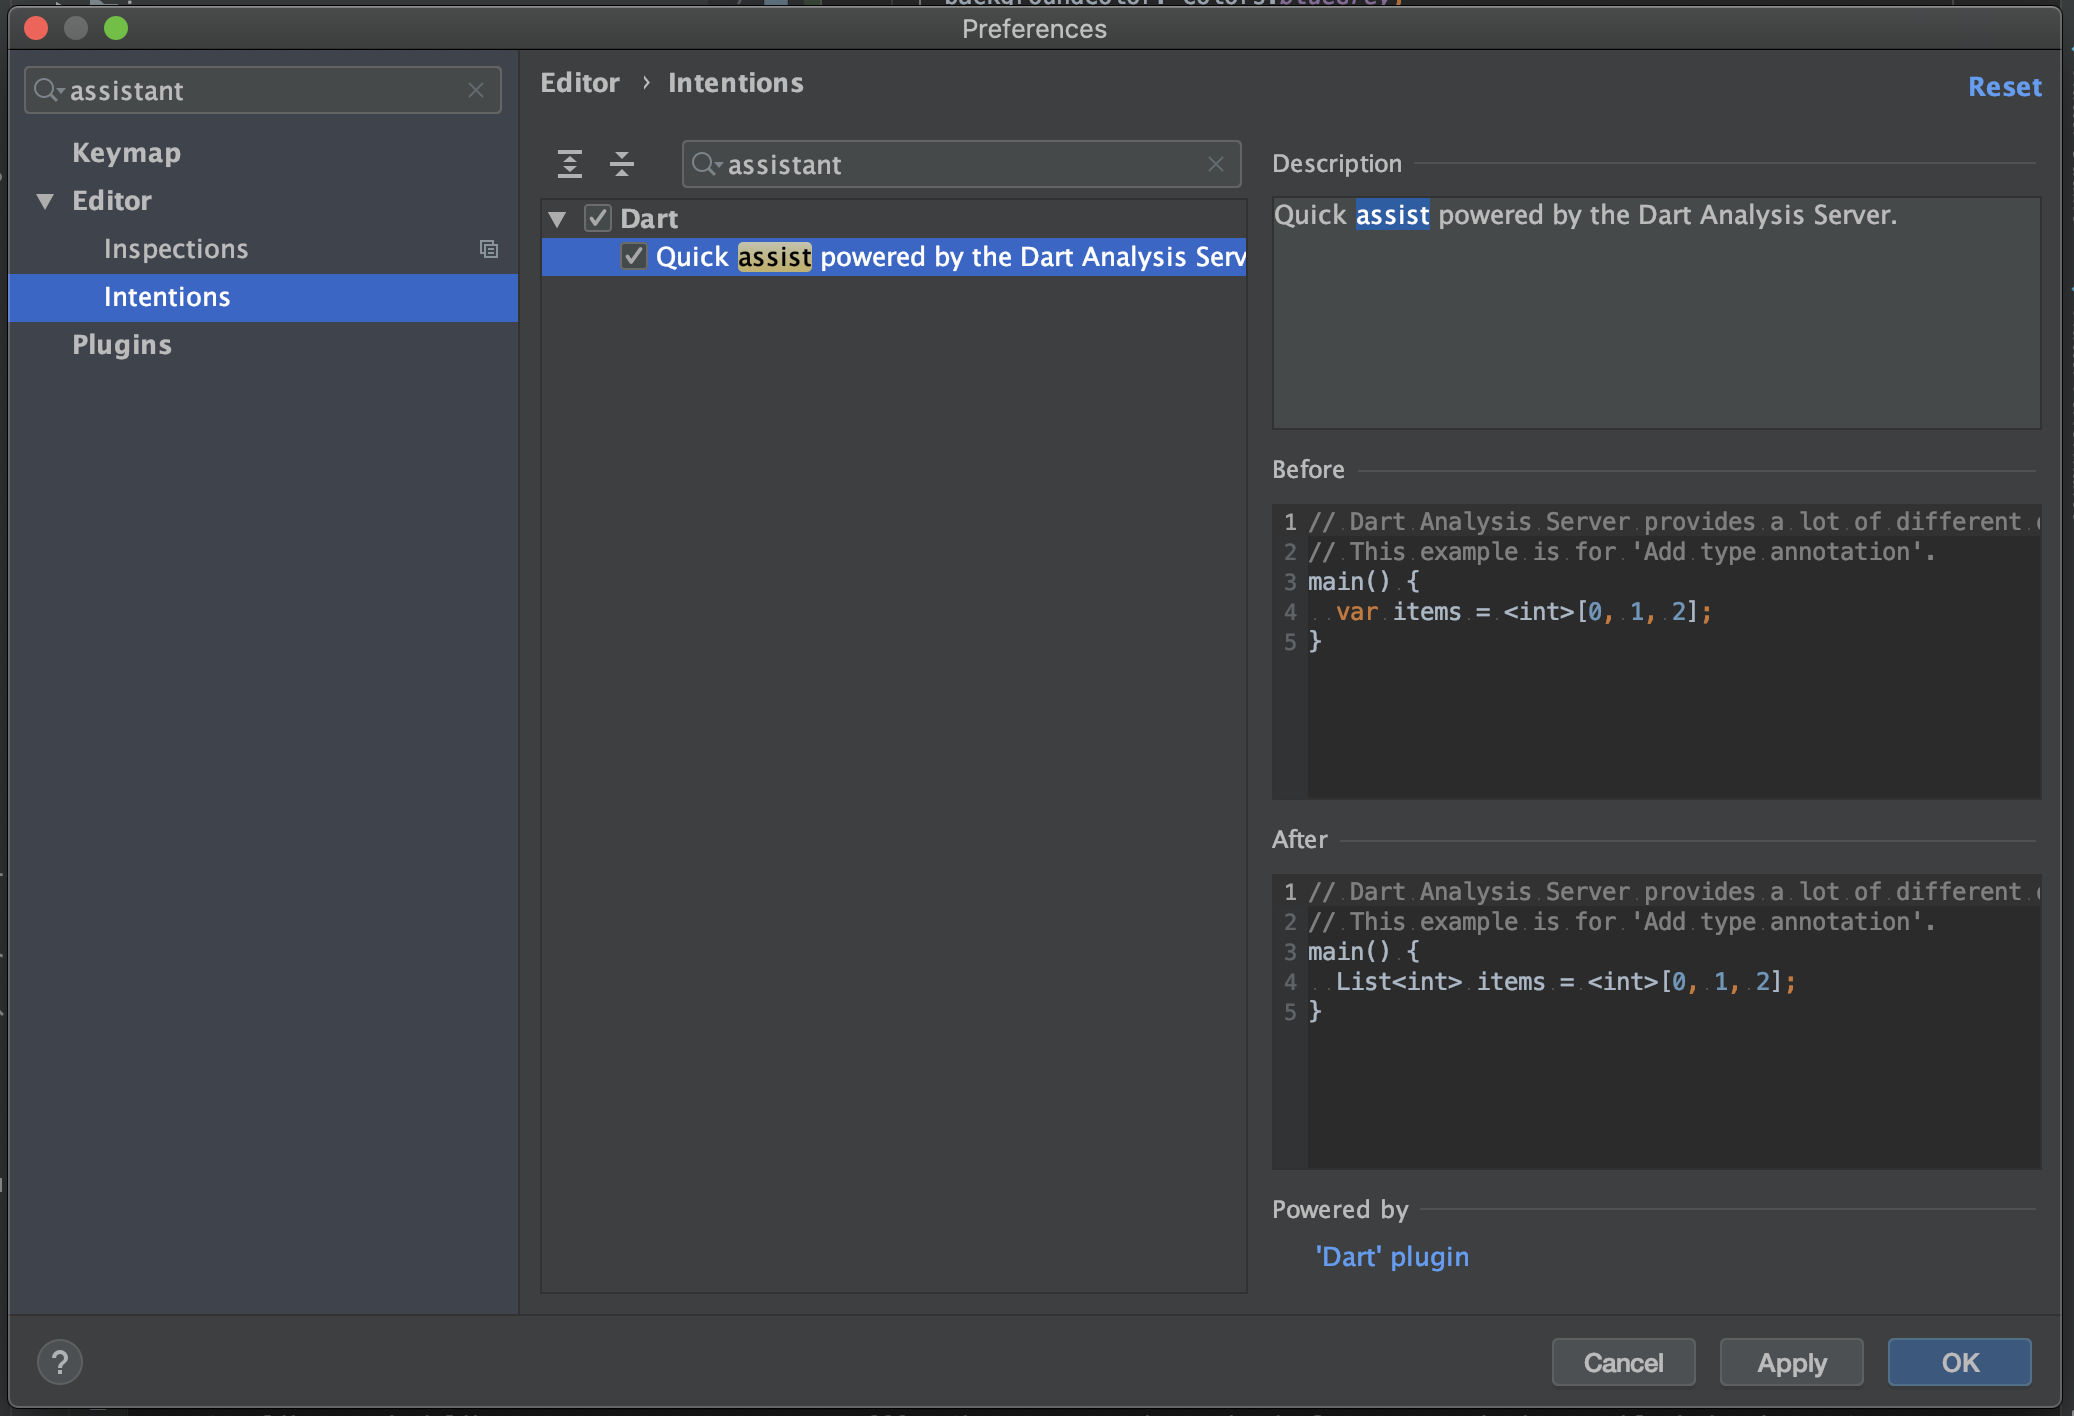The height and width of the screenshot is (1416, 2074).
Task: Close the Preferences window with the red button
Action: tap(36, 28)
